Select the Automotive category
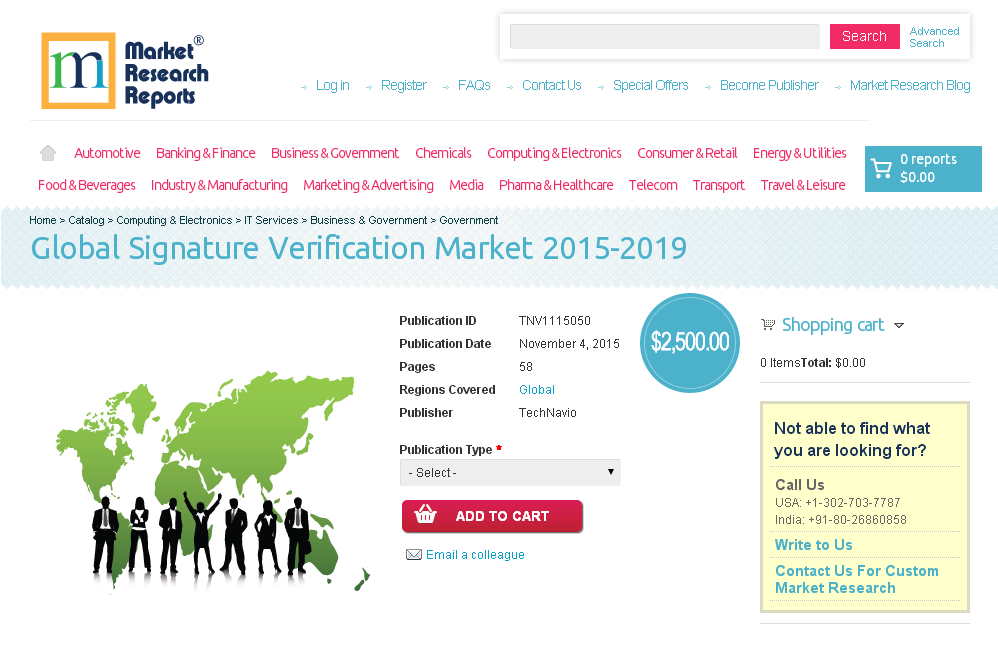This screenshot has width=998, height=653. pyautogui.click(x=107, y=153)
